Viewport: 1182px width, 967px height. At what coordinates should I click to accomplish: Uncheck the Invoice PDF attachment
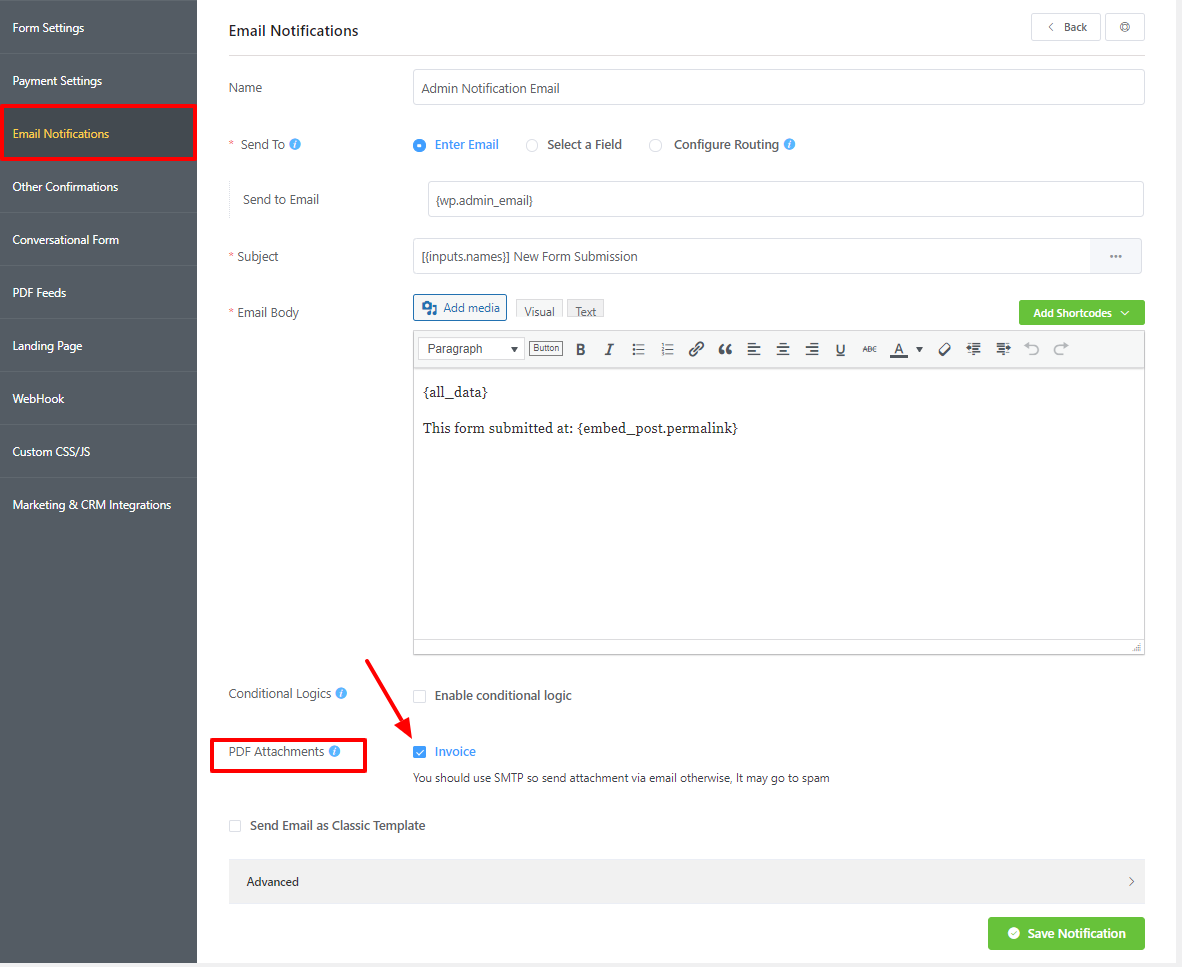pos(419,751)
